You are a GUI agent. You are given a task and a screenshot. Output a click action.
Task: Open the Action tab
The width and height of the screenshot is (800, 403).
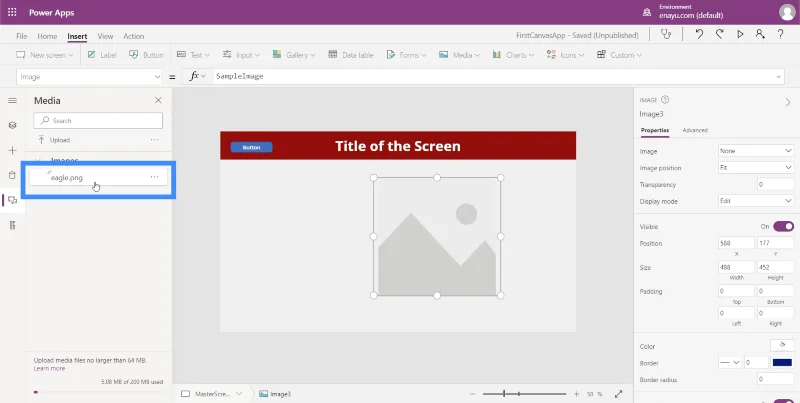coord(134,36)
